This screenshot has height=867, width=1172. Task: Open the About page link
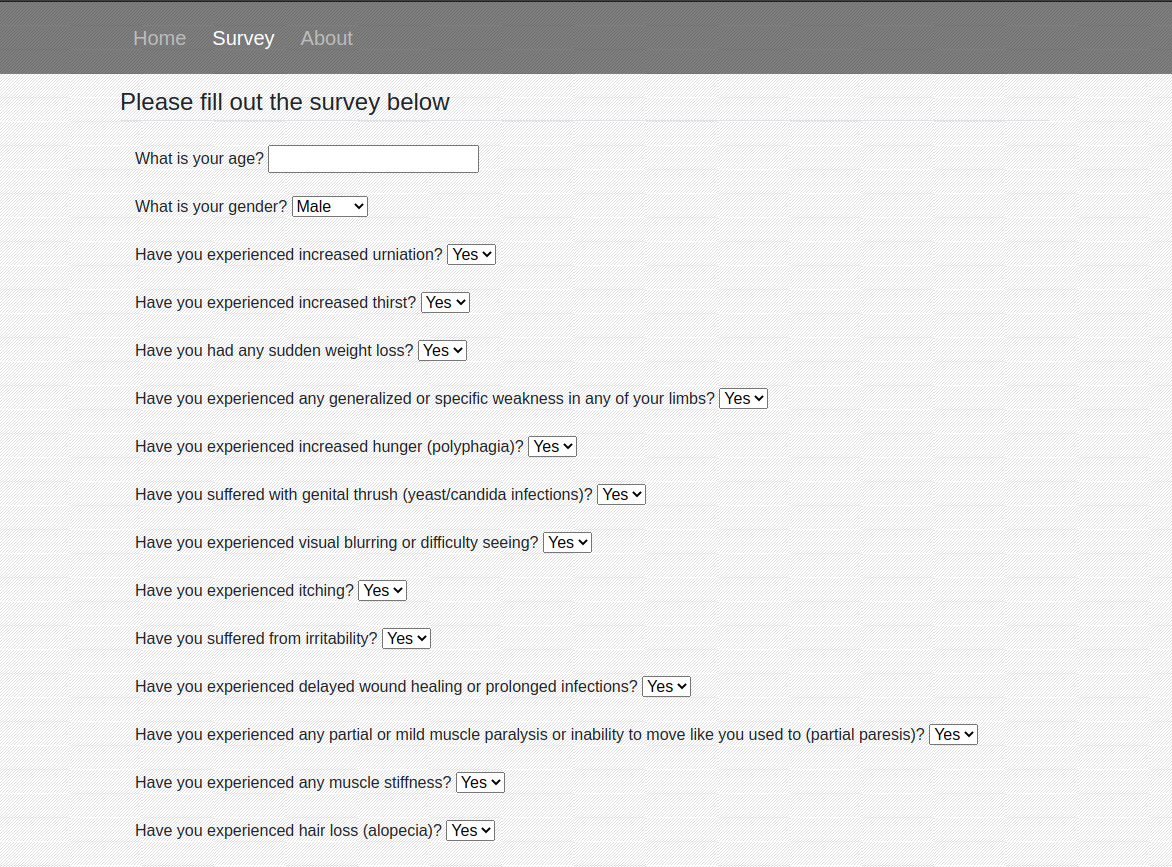click(x=327, y=38)
